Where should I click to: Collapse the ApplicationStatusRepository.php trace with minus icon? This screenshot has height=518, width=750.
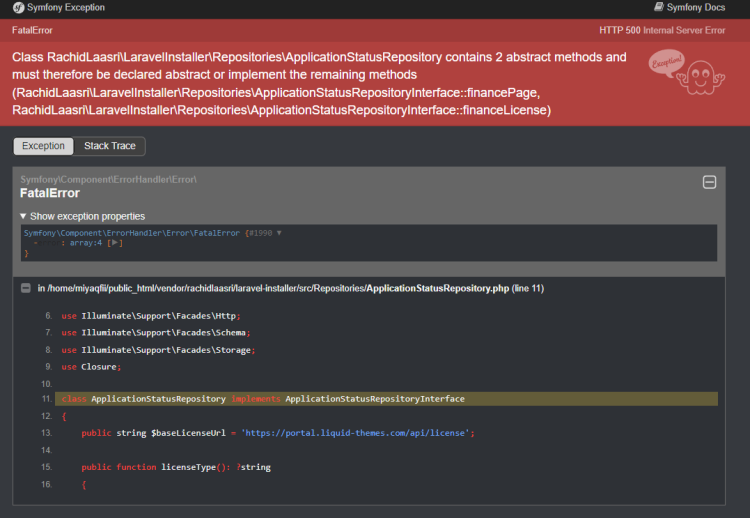tap(25, 288)
